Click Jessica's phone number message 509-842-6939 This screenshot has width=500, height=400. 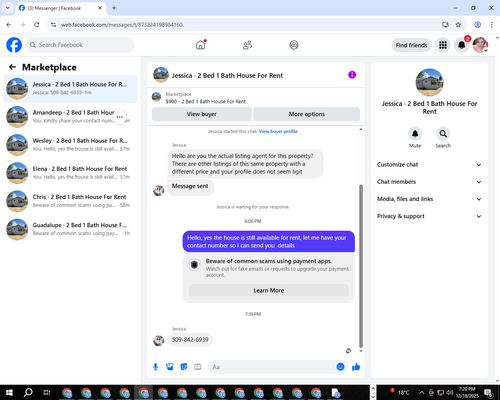point(190,340)
